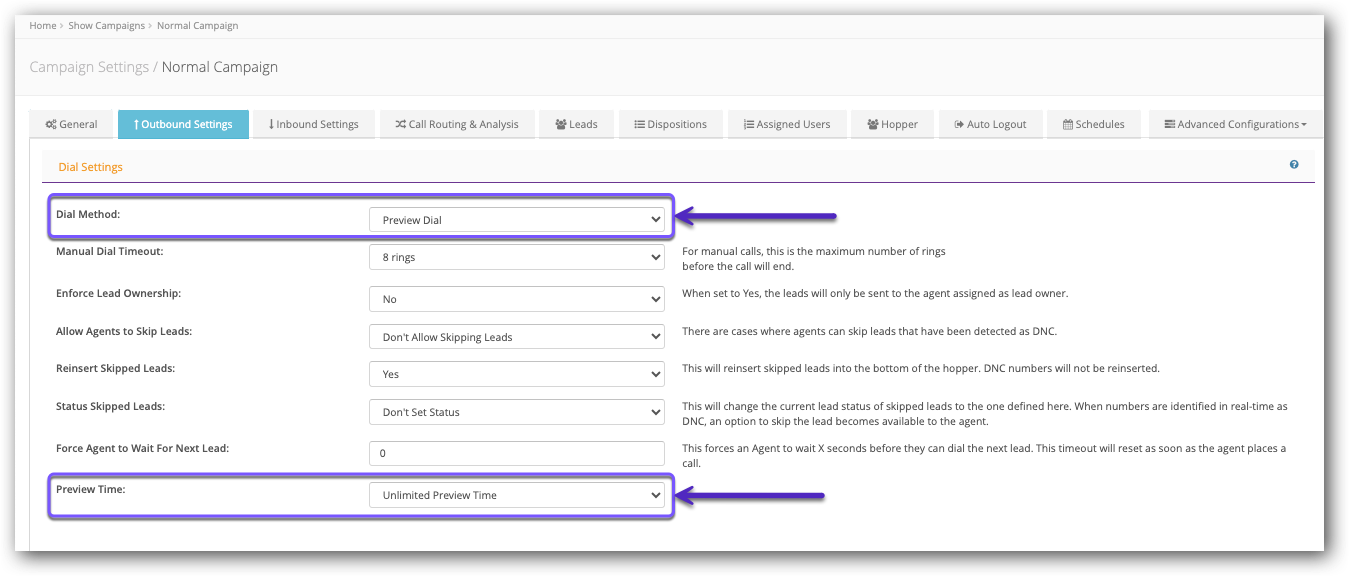Open the Call Routing & Analysis tab
This screenshot has width=1349, height=576.
(456, 124)
